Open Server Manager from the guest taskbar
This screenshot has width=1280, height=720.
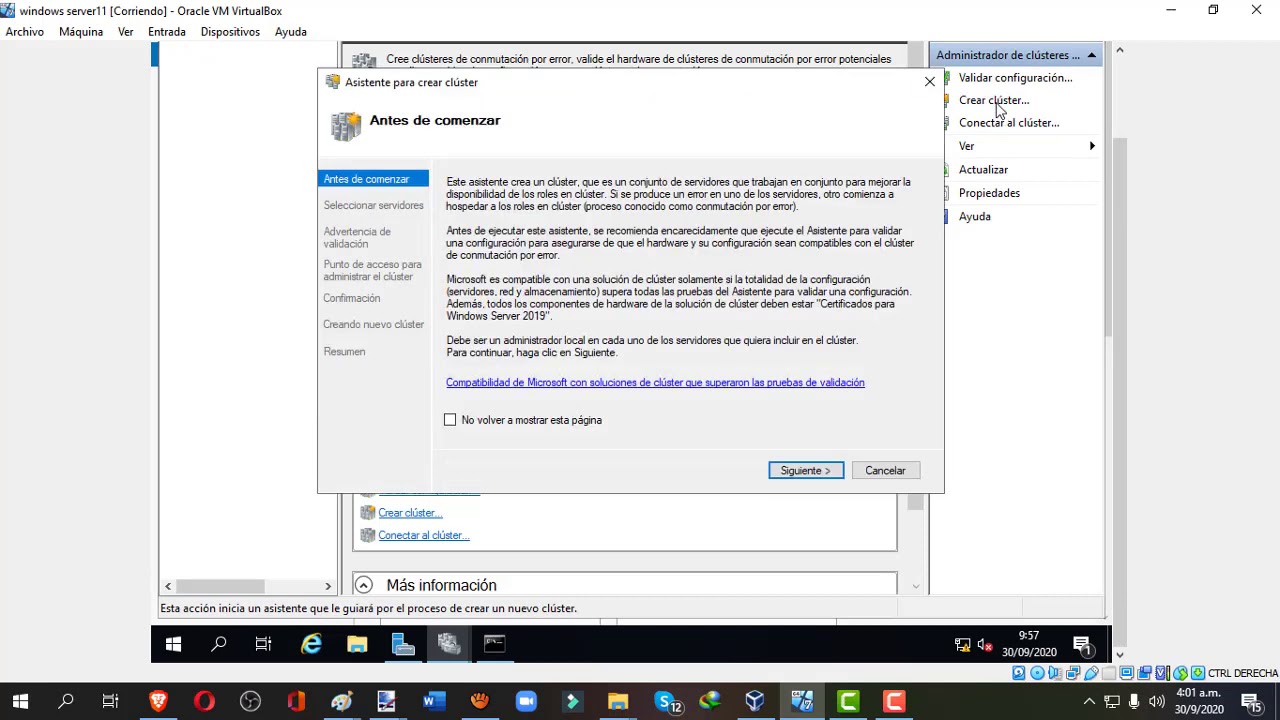tap(403, 645)
